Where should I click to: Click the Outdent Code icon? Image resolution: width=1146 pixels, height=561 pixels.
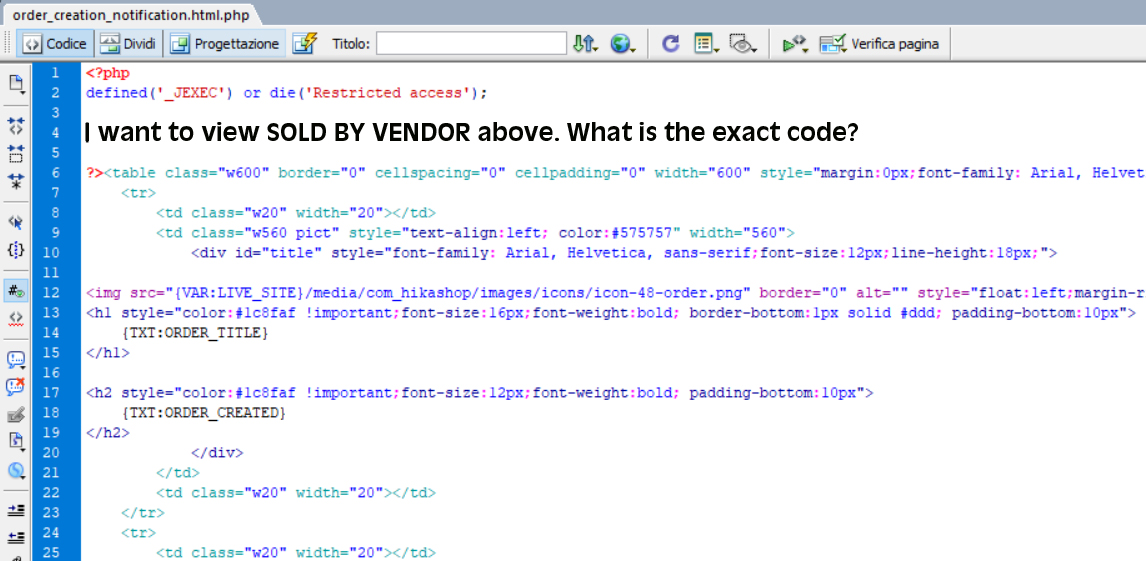point(15,538)
